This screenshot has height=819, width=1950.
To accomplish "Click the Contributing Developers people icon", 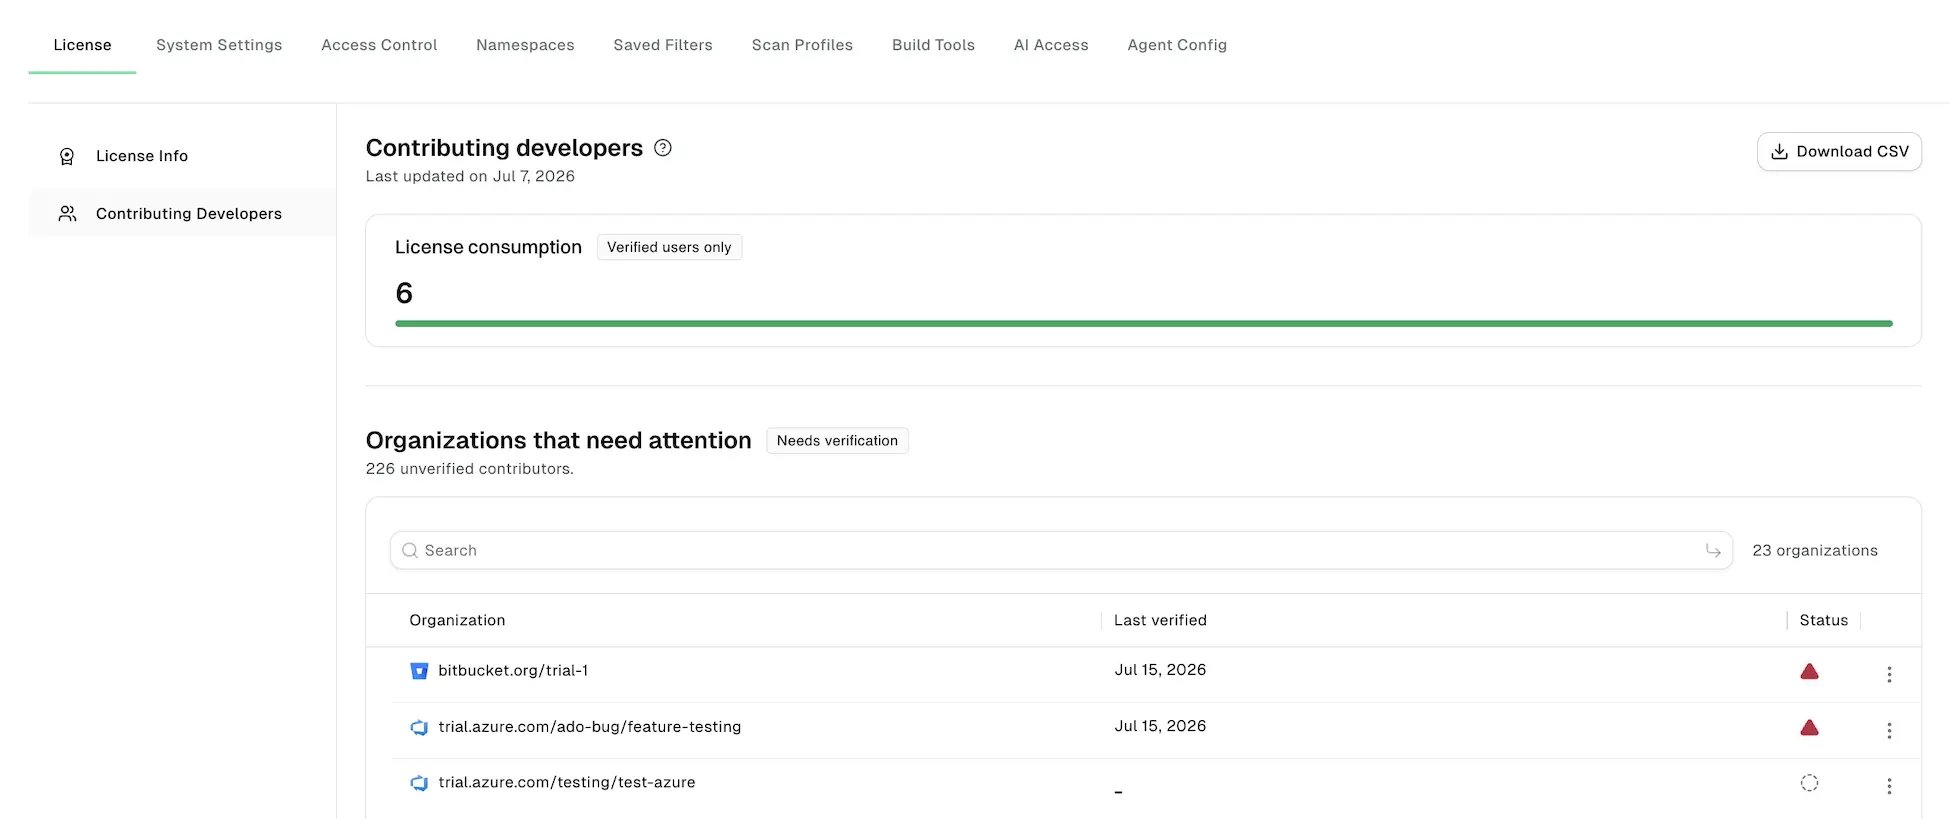I will [x=67, y=214].
